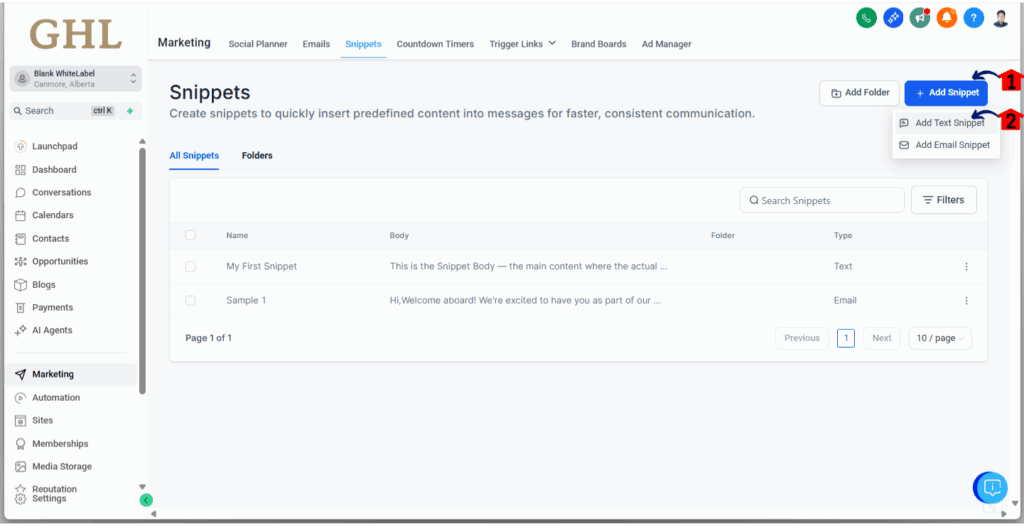Open Conversations in the sidebar
The height and width of the screenshot is (526, 1024).
coord(61,193)
